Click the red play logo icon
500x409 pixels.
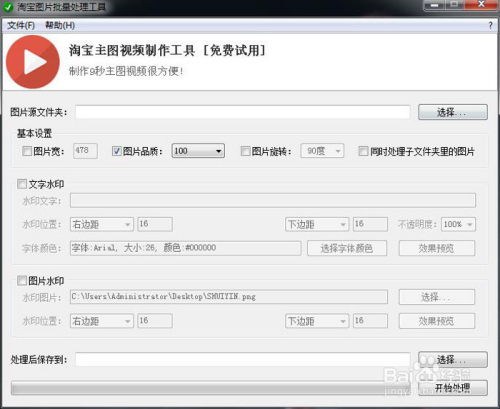[x=33, y=62]
